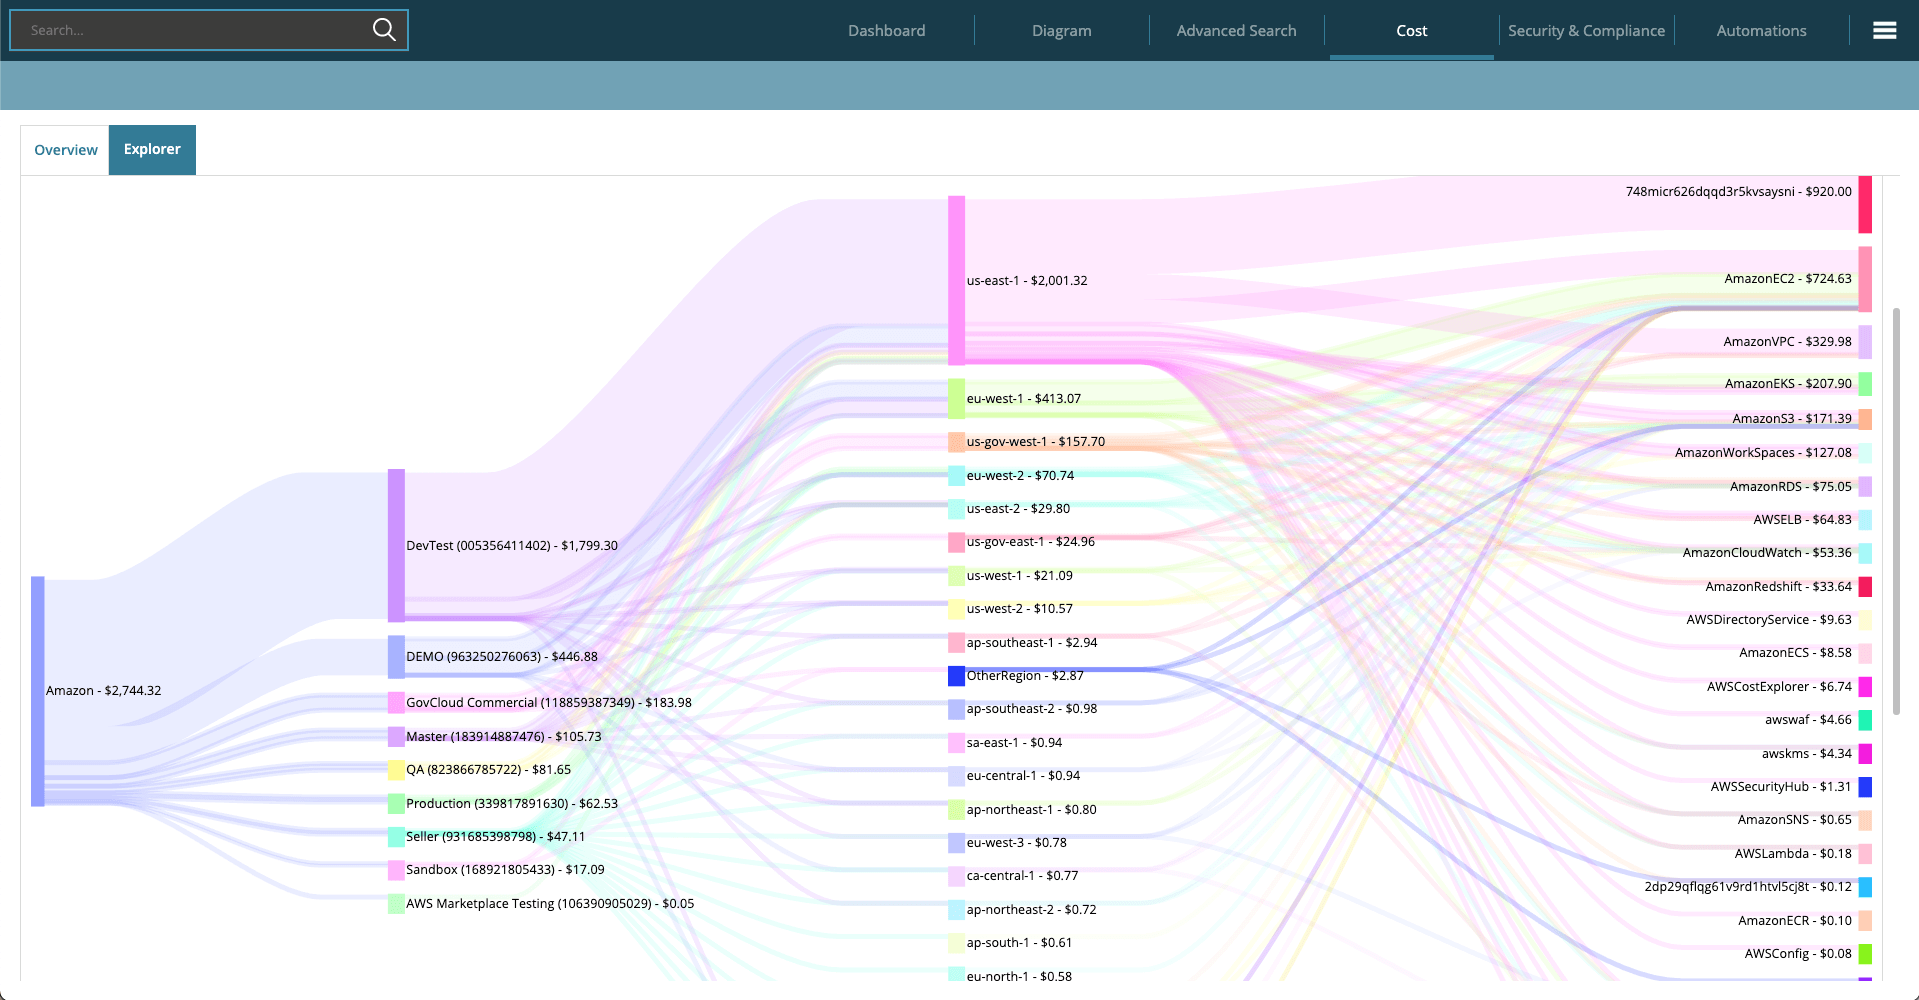Viewport: 1919px width, 1000px height.
Task: Select the GovCloud Commercial node square
Action: [396, 702]
